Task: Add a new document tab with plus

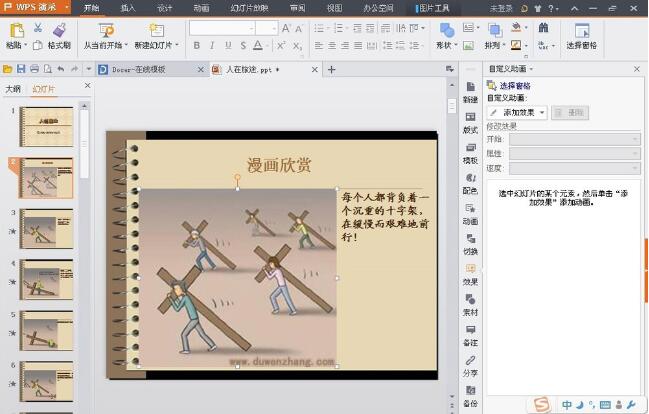Action: pyautogui.click(x=332, y=70)
